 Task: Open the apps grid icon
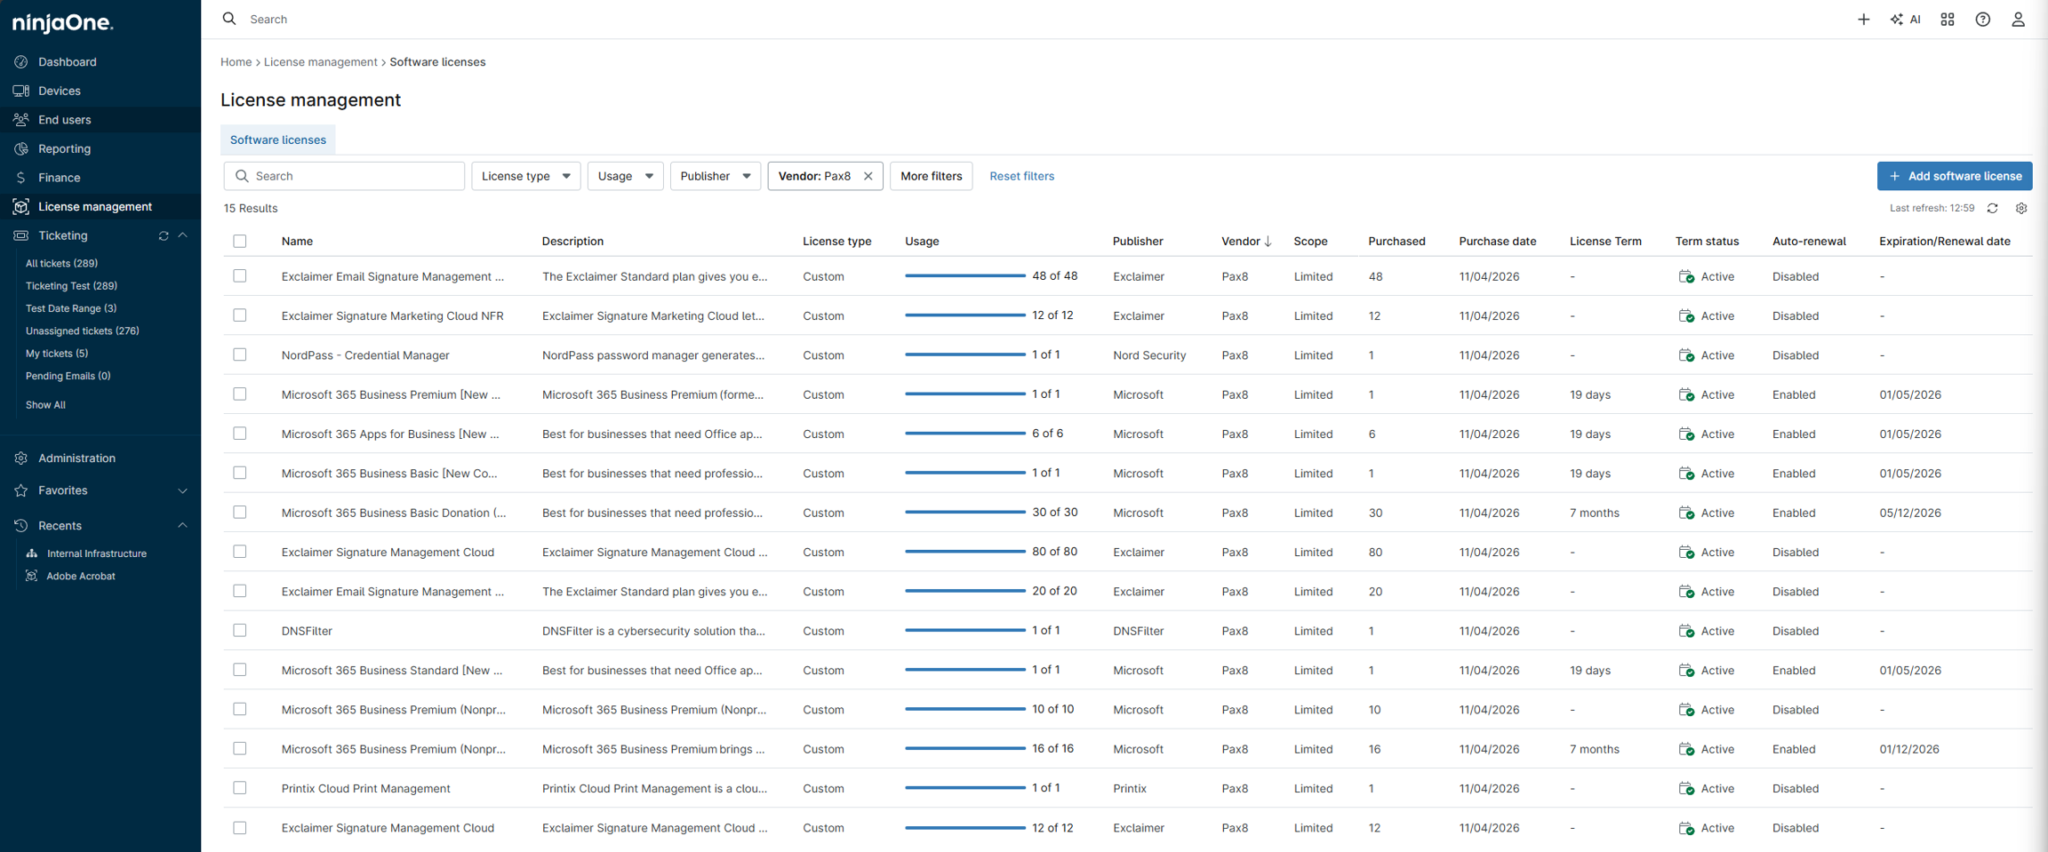click(x=1947, y=19)
